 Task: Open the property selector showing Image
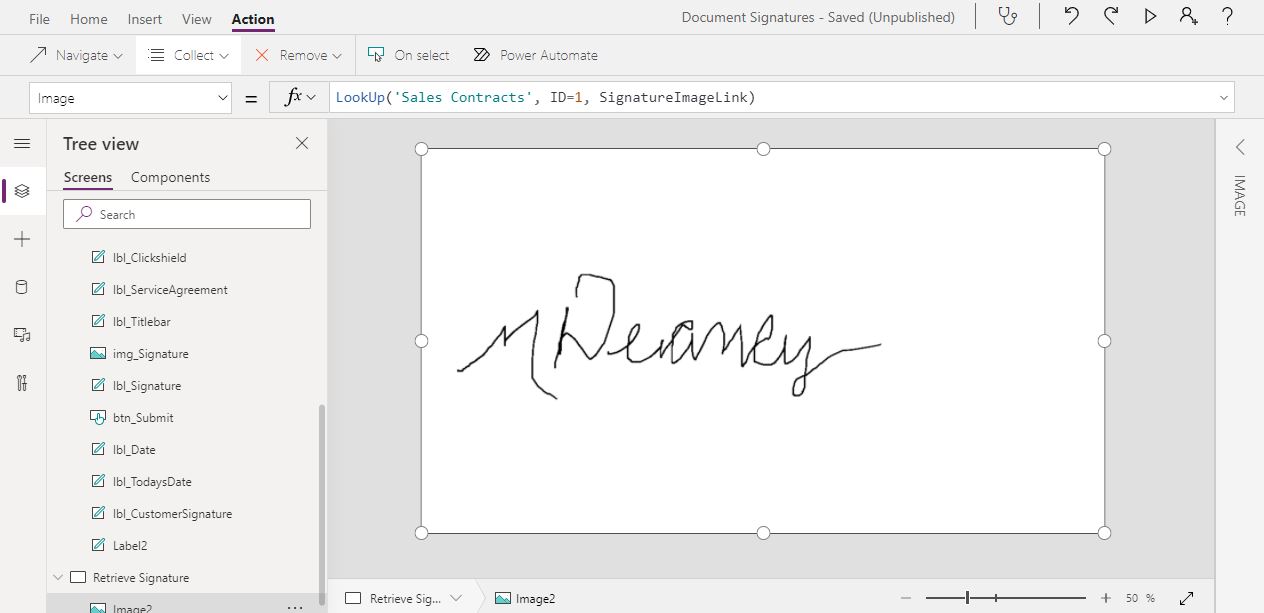[x=130, y=97]
